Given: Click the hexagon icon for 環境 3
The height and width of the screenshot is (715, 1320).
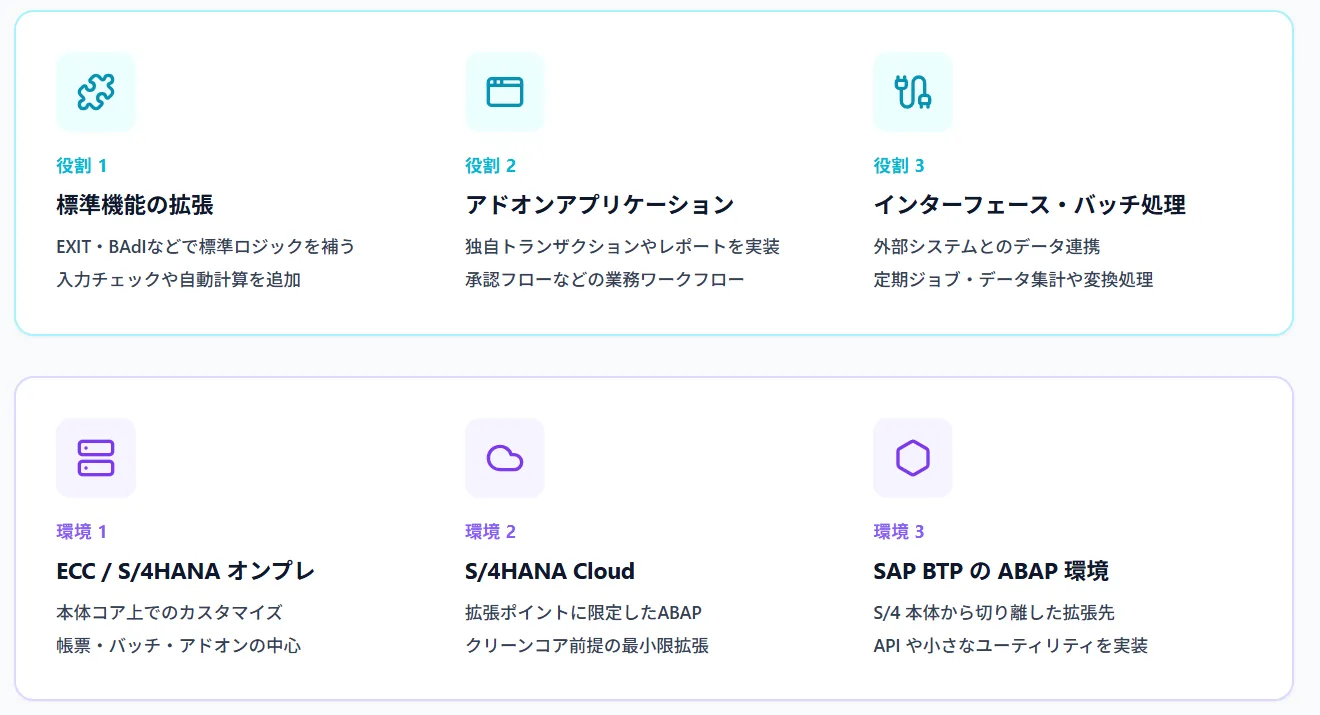Looking at the screenshot, I should point(913,458).
